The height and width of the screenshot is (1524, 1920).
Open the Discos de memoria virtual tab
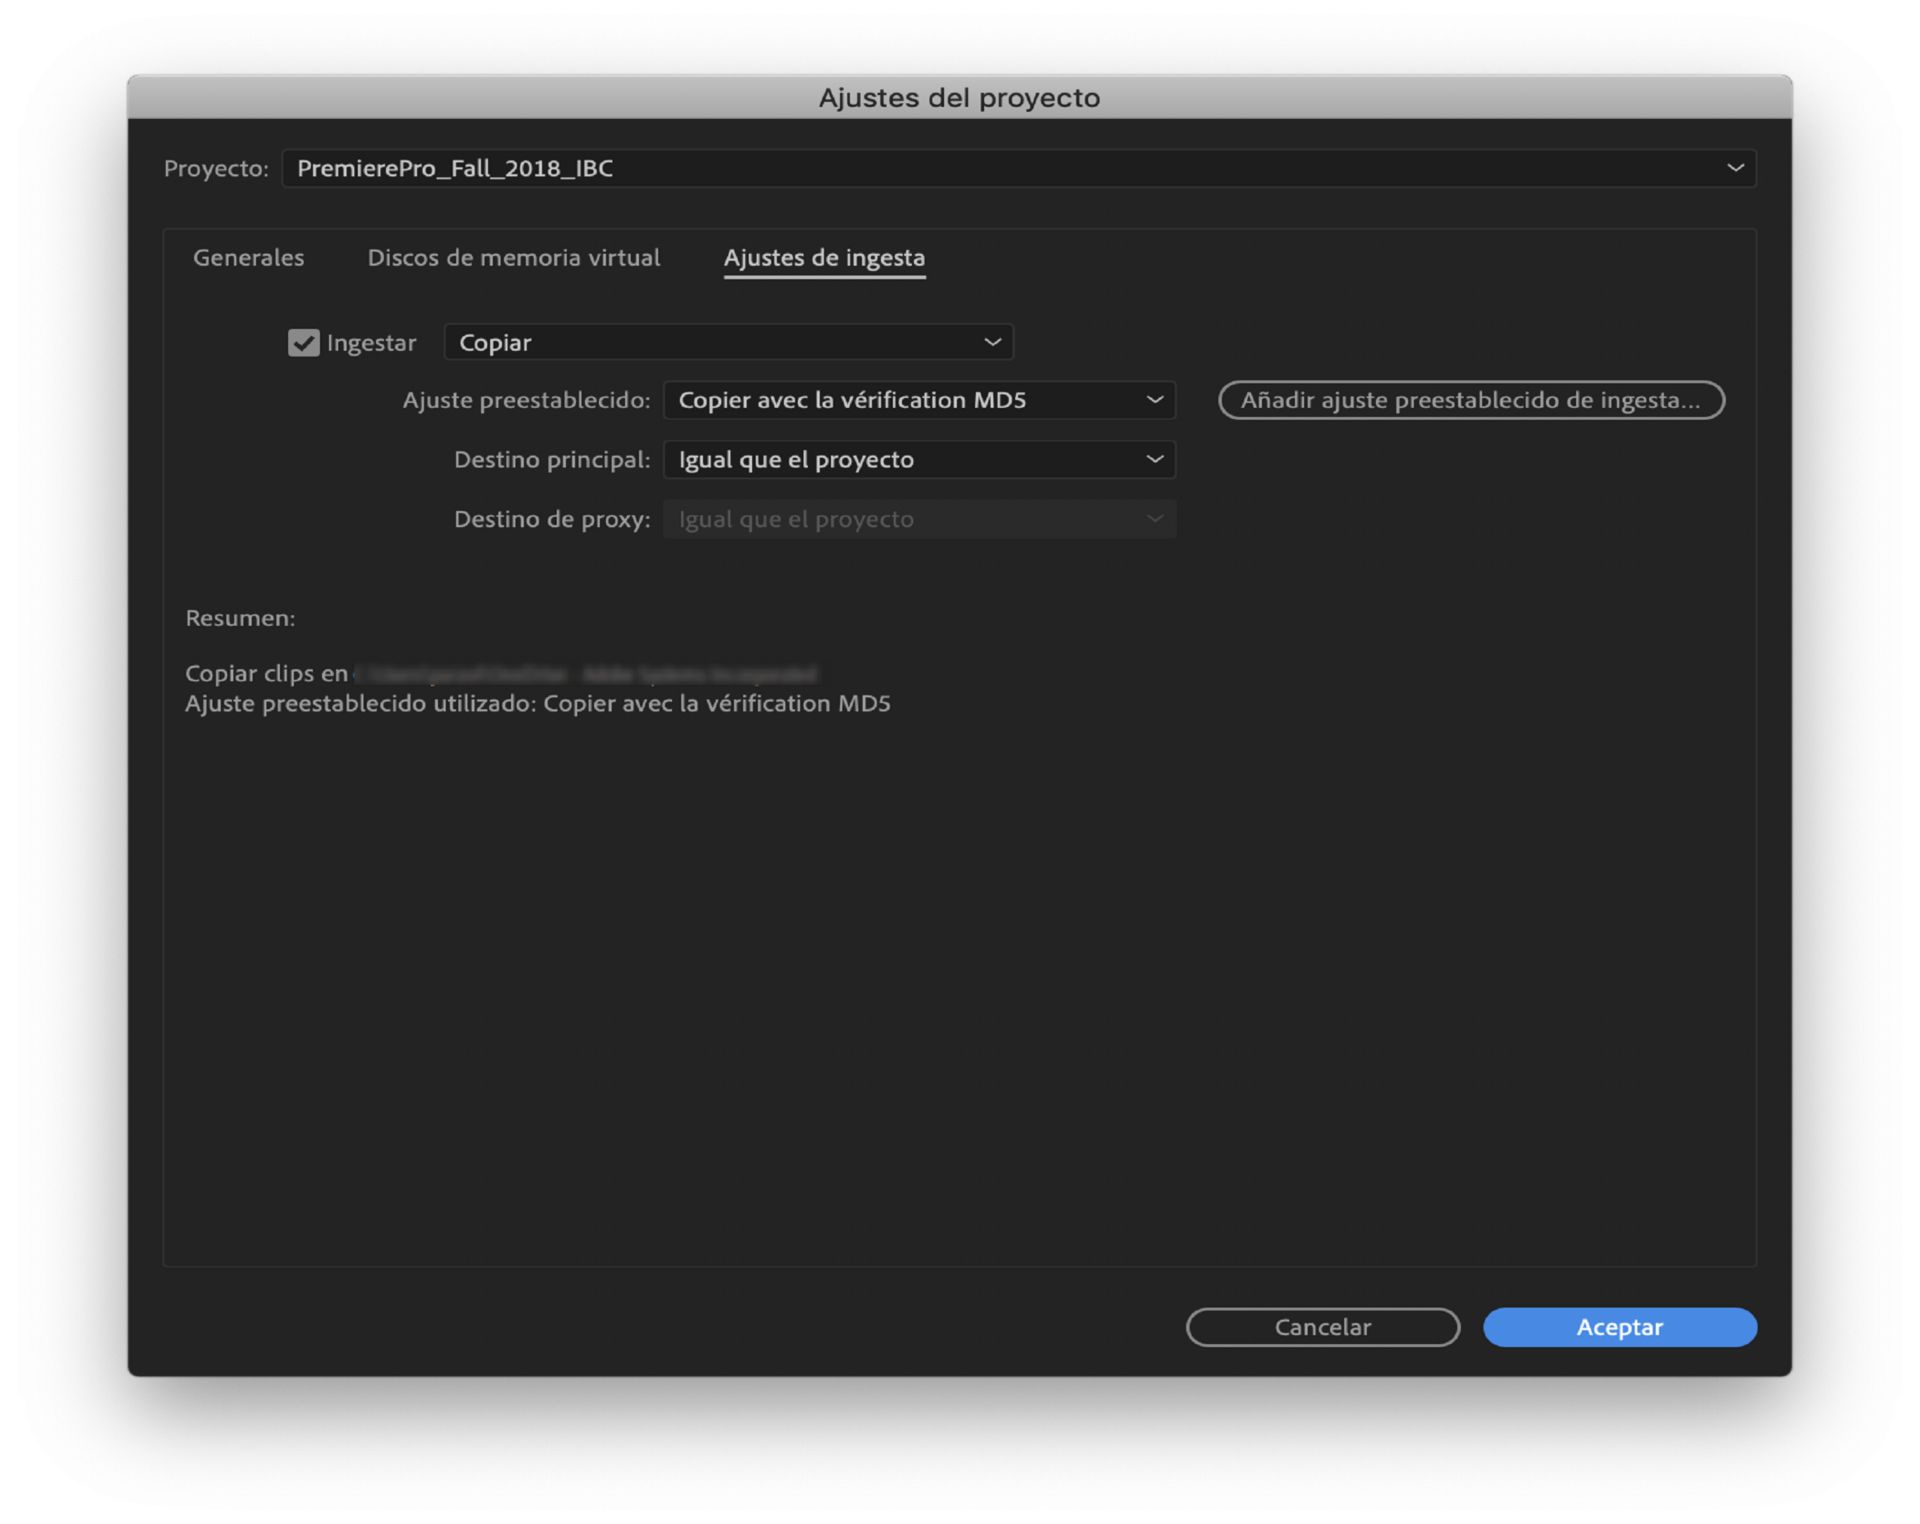tap(513, 258)
